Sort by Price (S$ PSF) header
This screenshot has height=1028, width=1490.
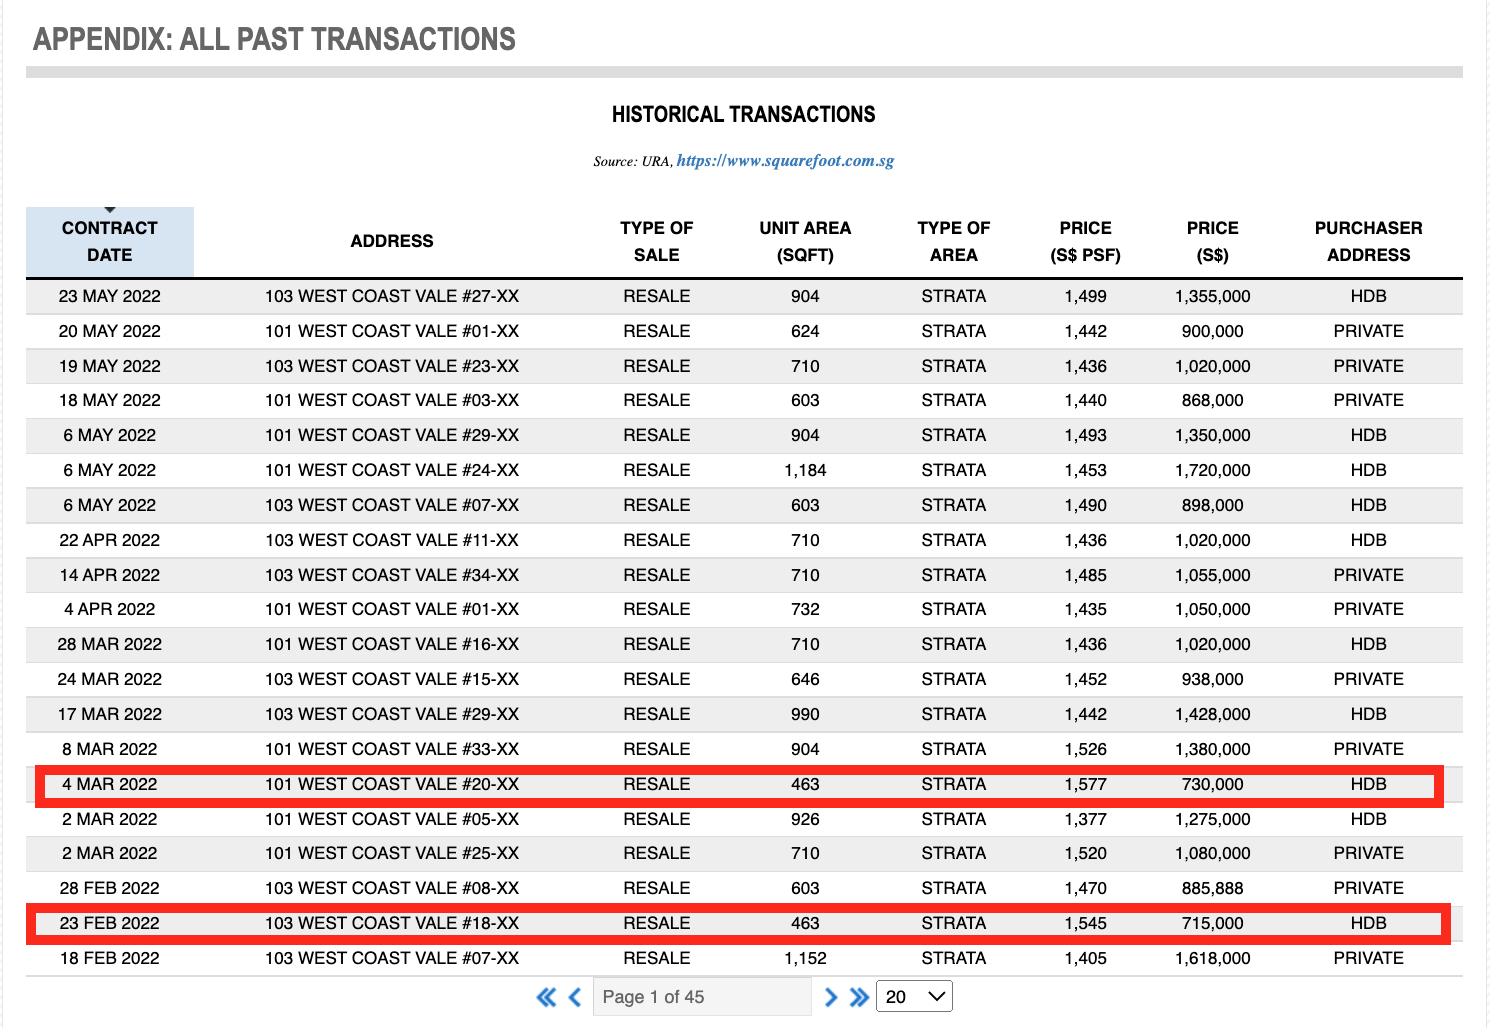[1086, 241]
